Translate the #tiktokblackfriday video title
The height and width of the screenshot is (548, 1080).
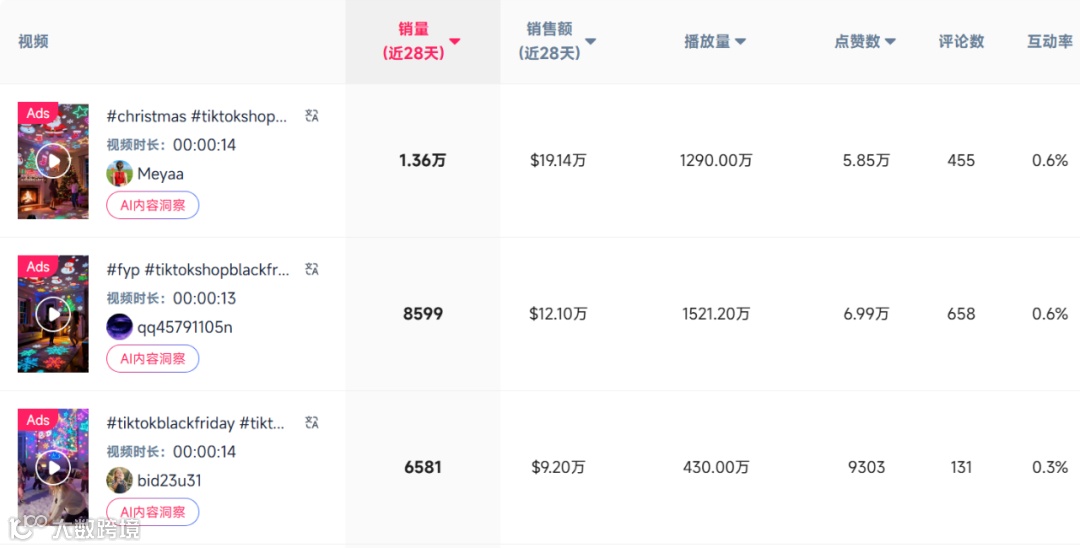(312, 423)
